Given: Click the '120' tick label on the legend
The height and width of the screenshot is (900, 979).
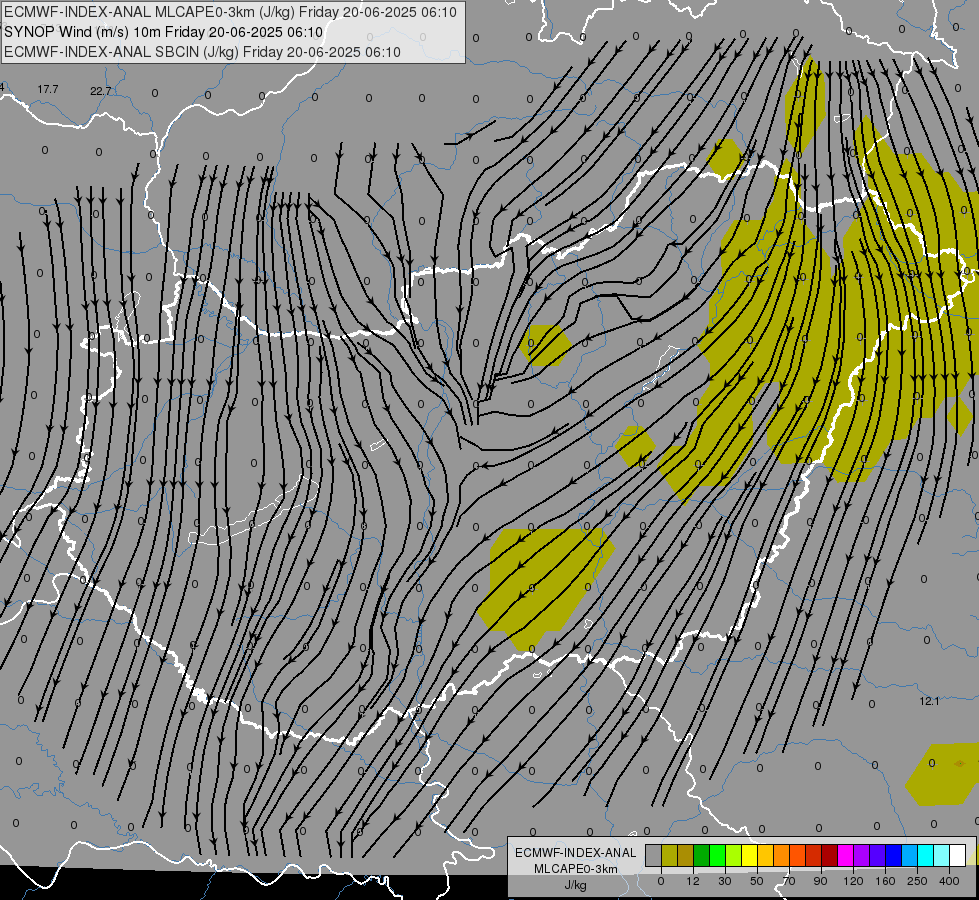Looking at the screenshot, I should (853, 881).
